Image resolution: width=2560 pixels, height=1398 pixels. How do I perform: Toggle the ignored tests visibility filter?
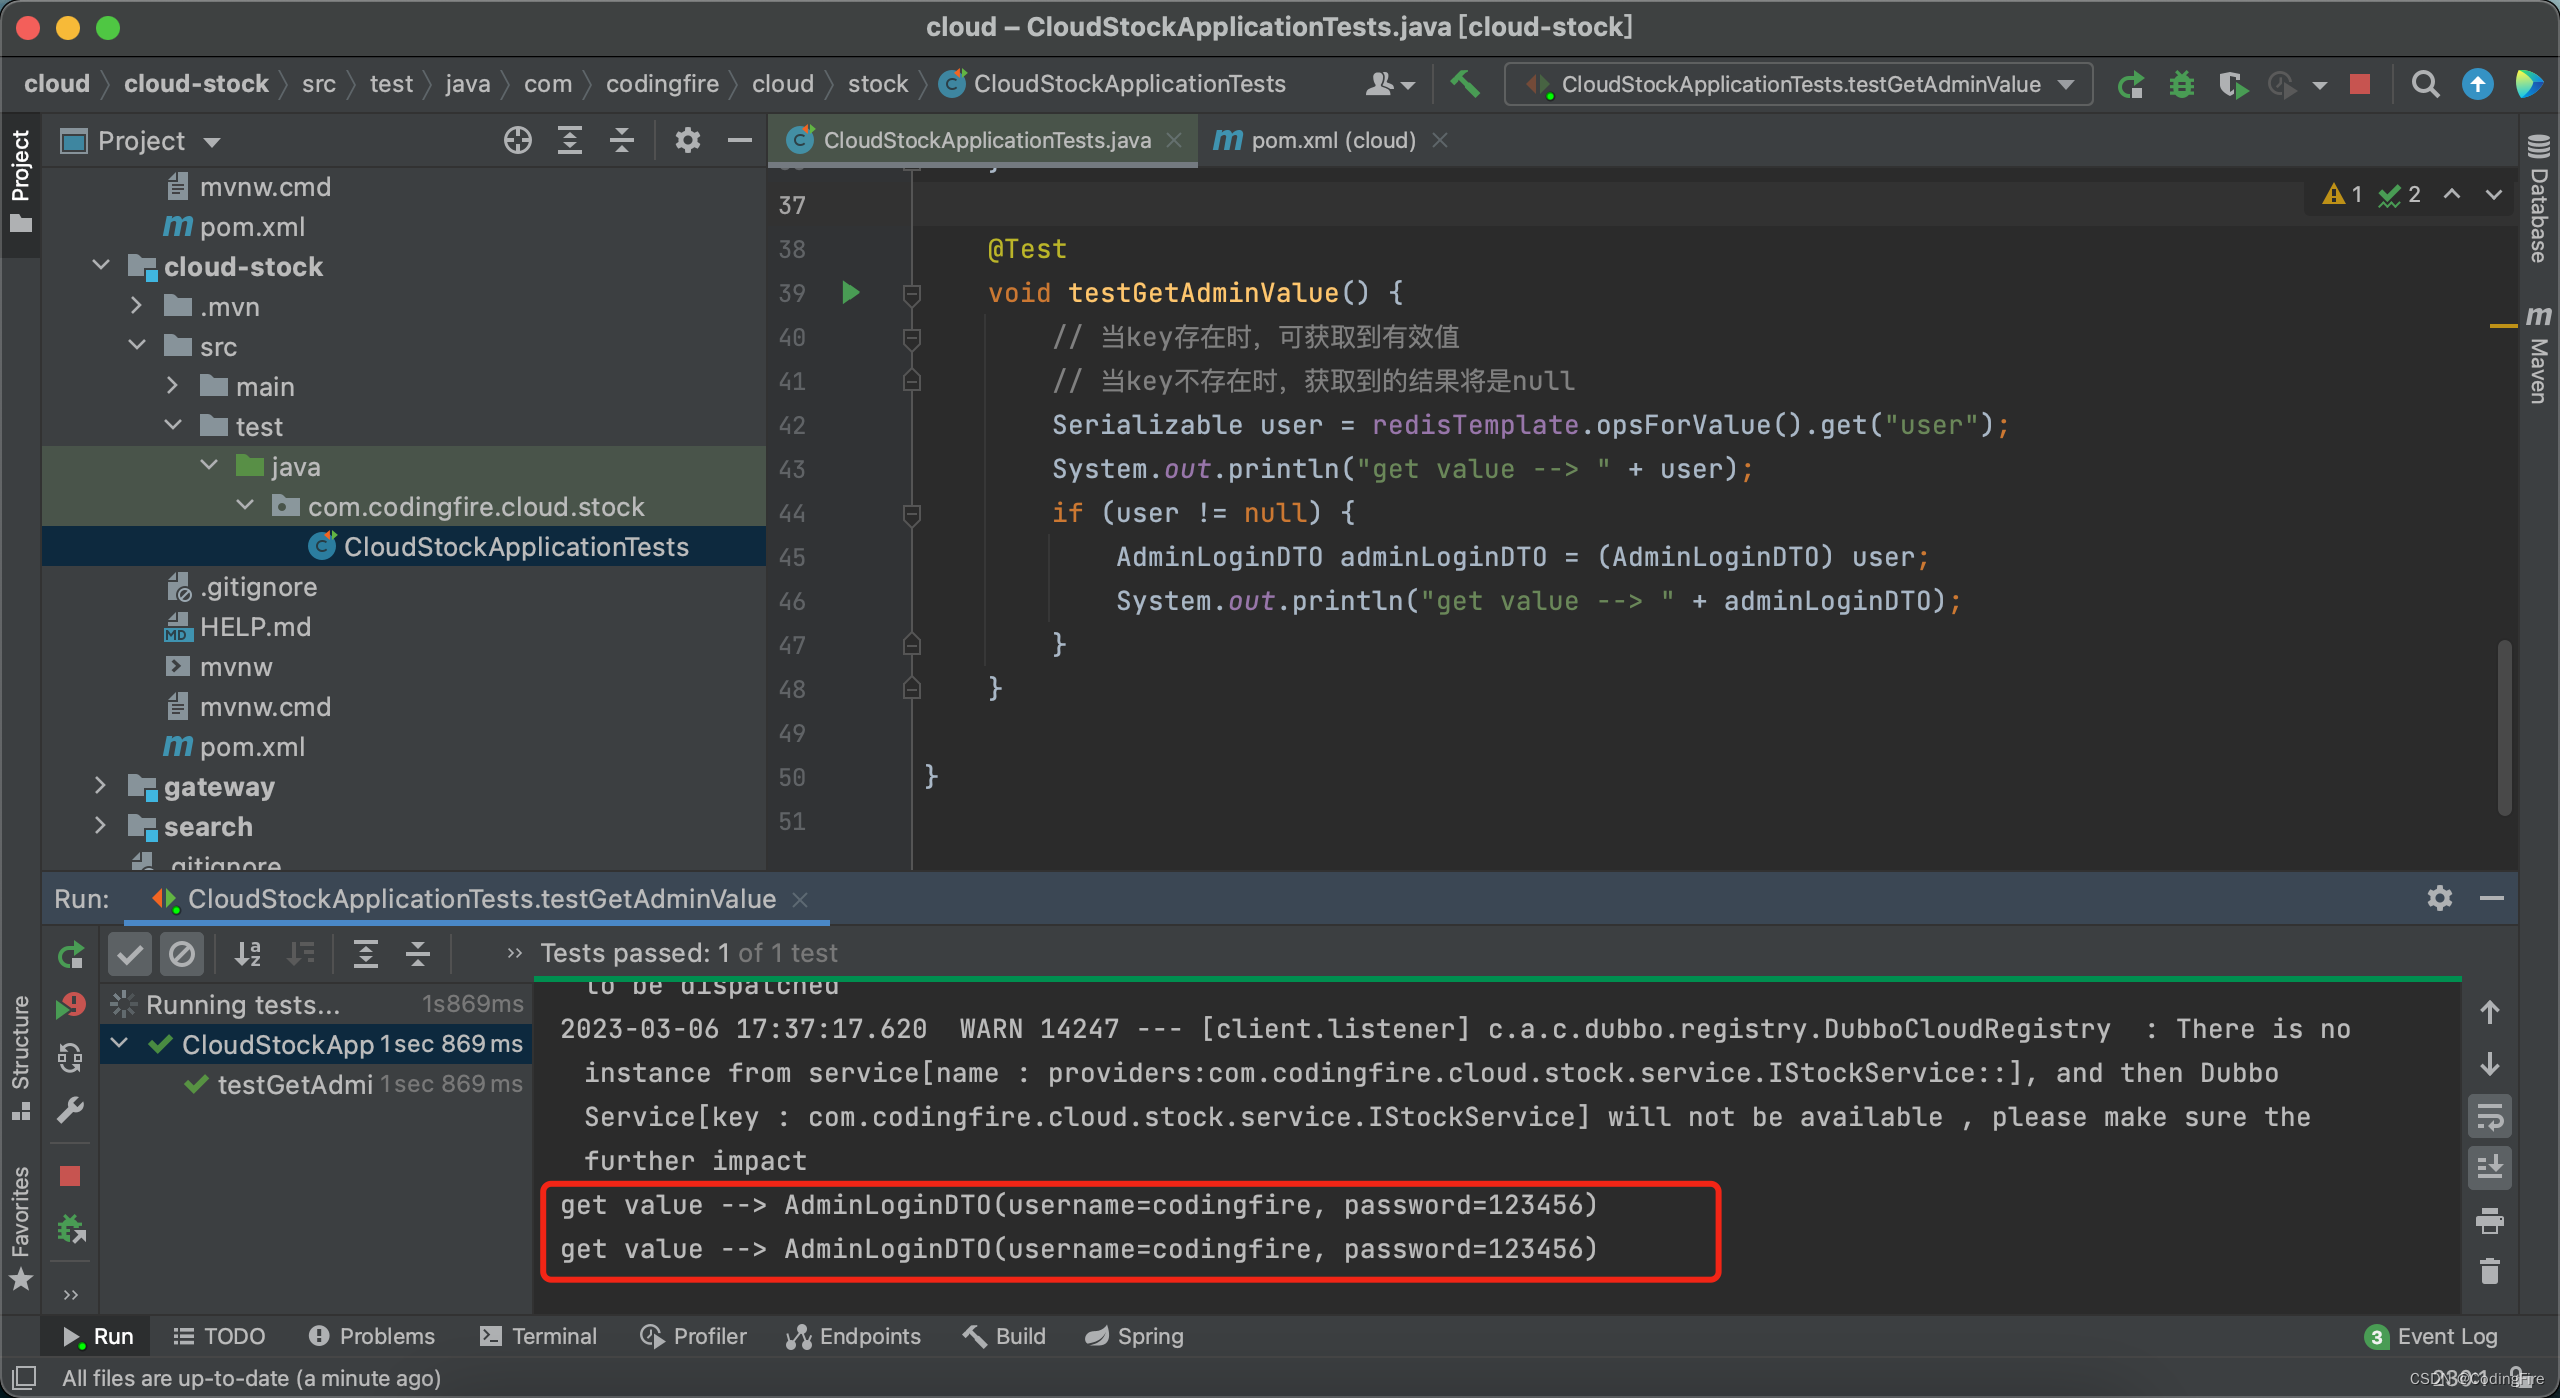coord(184,952)
